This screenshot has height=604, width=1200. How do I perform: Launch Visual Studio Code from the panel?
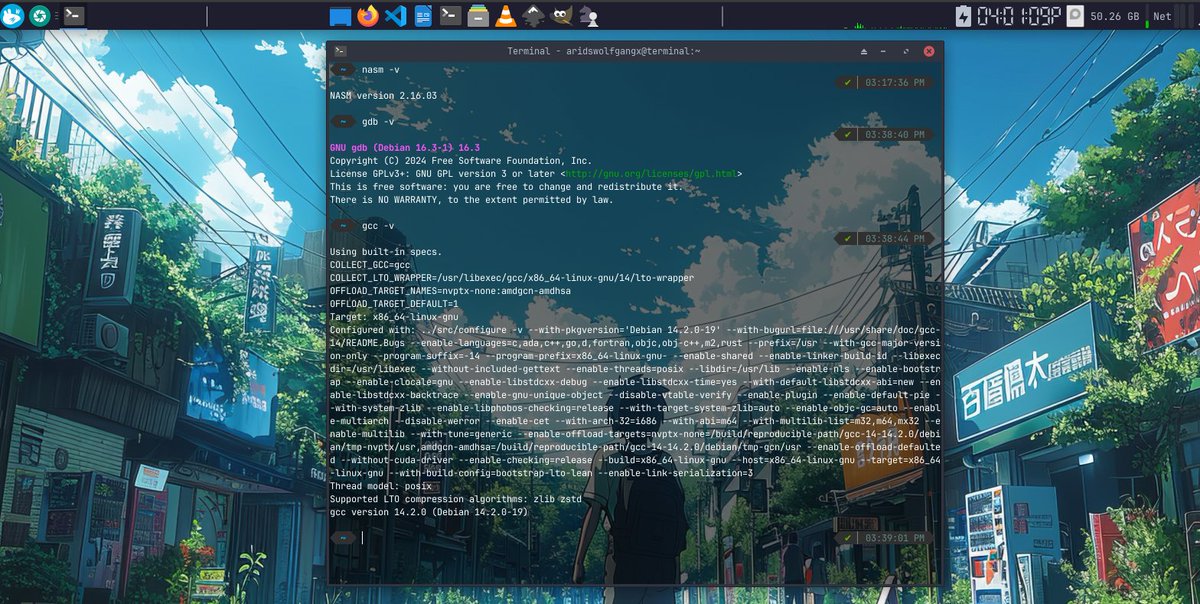tap(395, 15)
